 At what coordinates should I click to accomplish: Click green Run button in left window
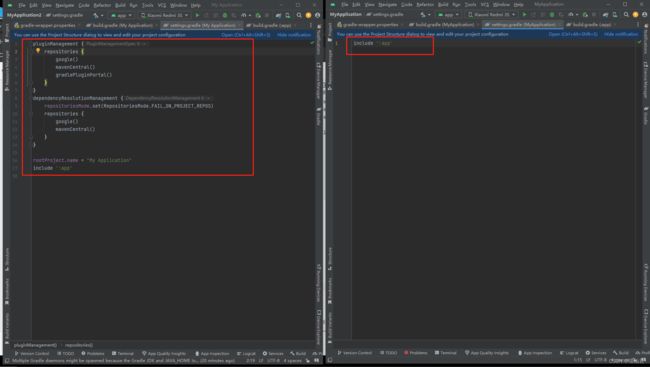point(197,15)
